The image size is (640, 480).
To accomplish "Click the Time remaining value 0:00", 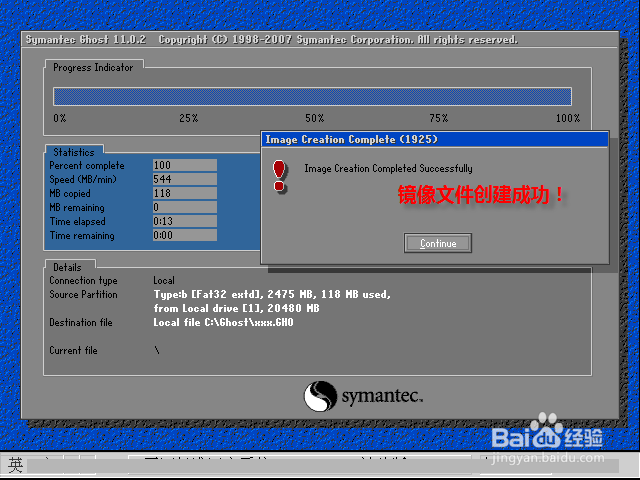I will coord(184,235).
